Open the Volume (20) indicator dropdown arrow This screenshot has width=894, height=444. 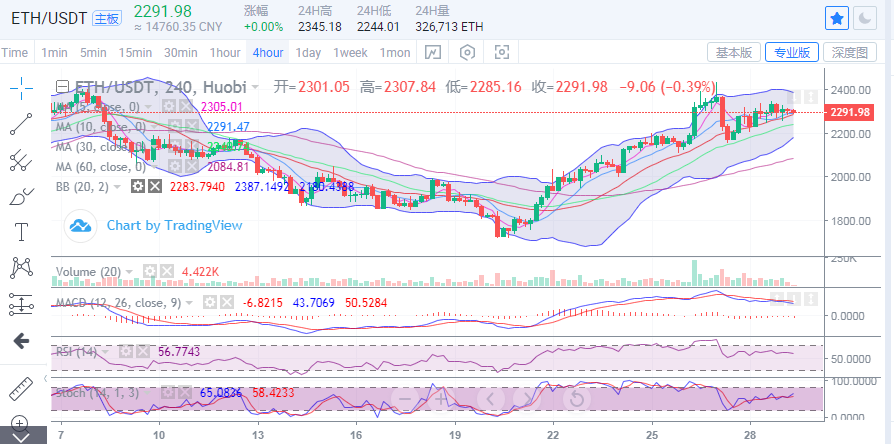click(x=132, y=271)
